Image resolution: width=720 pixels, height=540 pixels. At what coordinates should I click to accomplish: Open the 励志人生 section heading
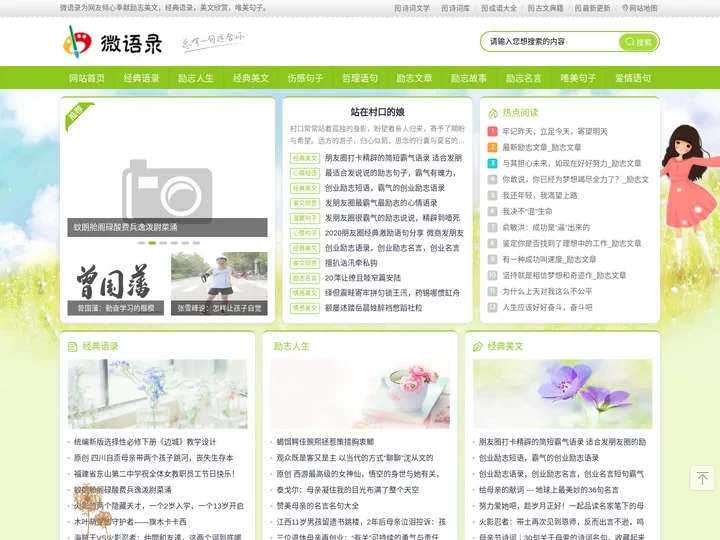pyautogui.click(x=292, y=347)
